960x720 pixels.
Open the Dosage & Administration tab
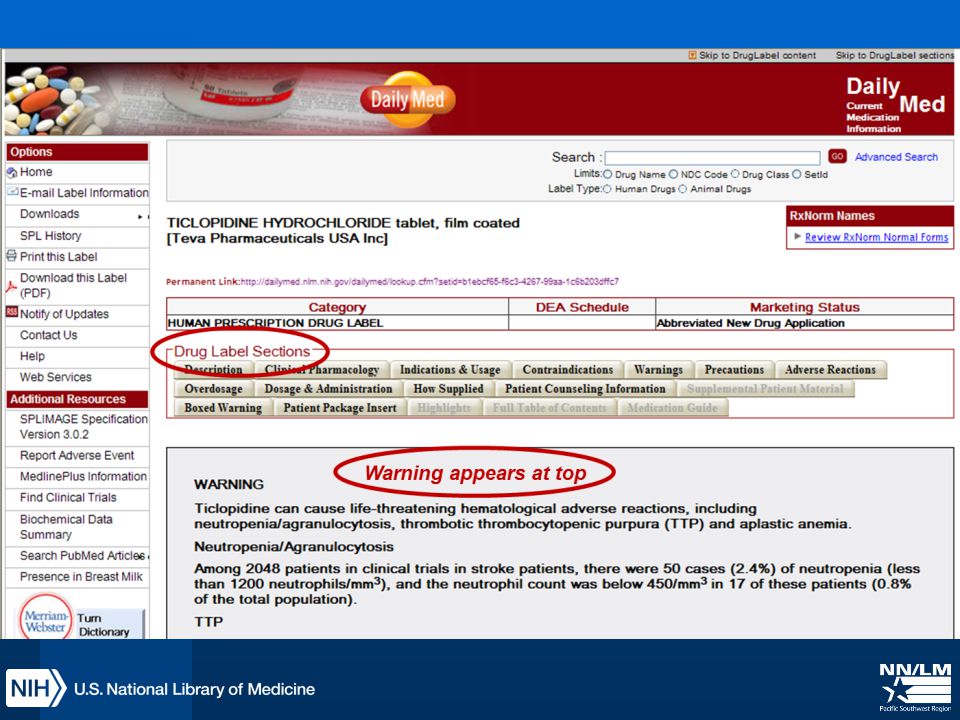[328, 389]
